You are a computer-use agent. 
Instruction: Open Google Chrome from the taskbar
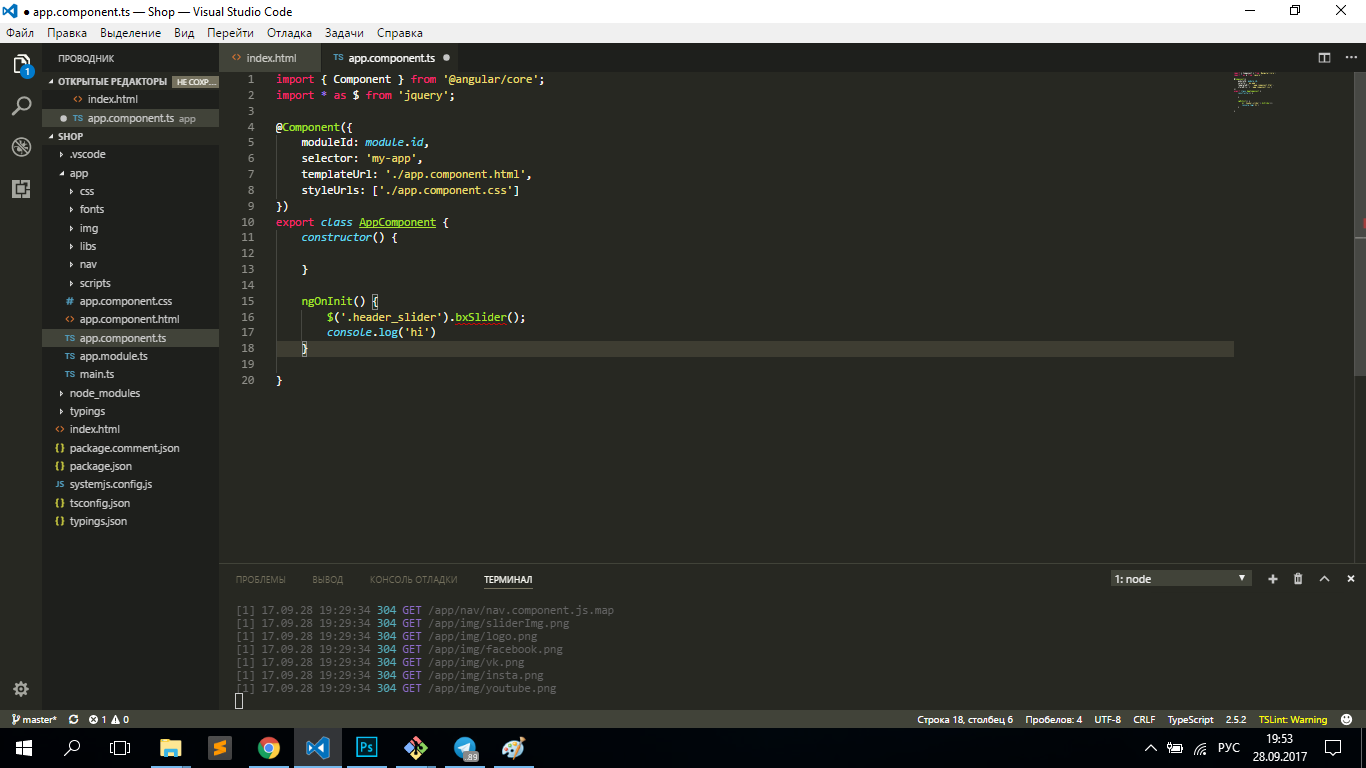click(269, 748)
